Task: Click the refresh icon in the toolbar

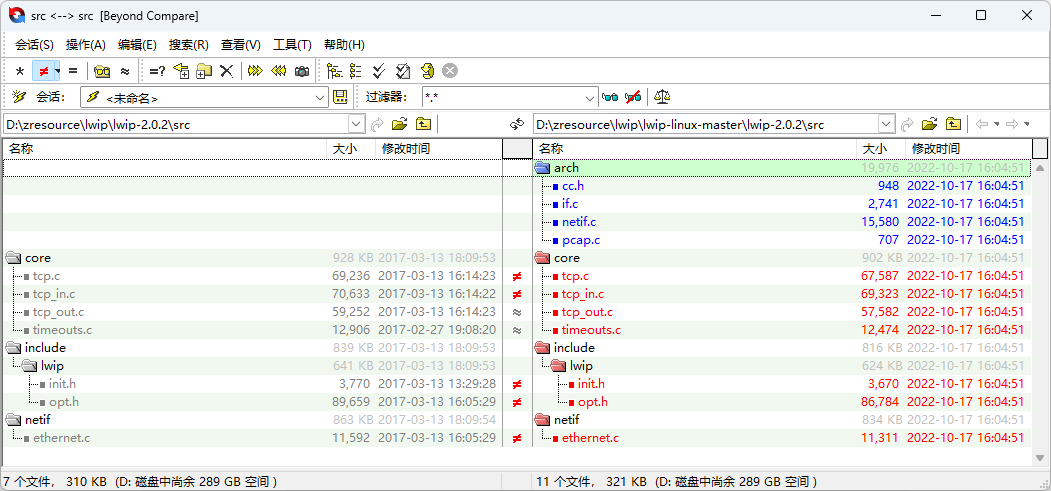Action: 428,71
